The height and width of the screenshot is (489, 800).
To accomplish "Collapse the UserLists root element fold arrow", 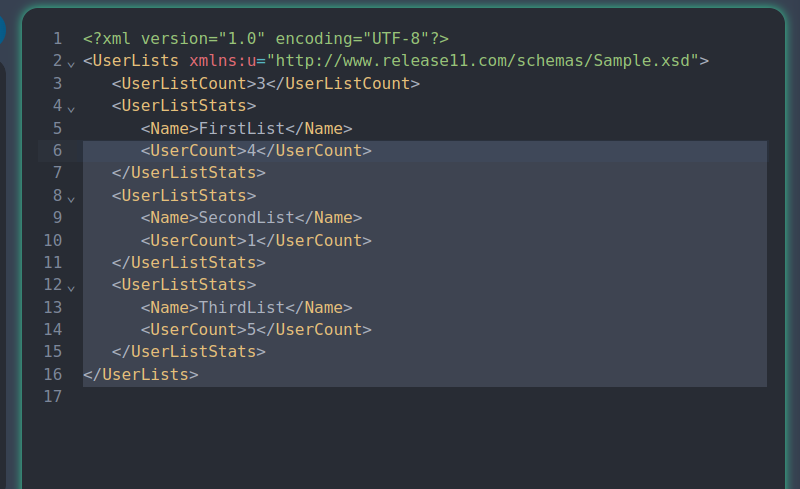I will click(71, 63).
